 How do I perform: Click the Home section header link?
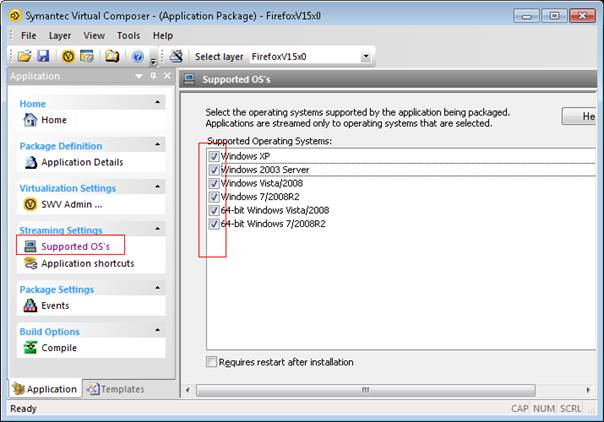pyautogui.click(x=33, y=104)
